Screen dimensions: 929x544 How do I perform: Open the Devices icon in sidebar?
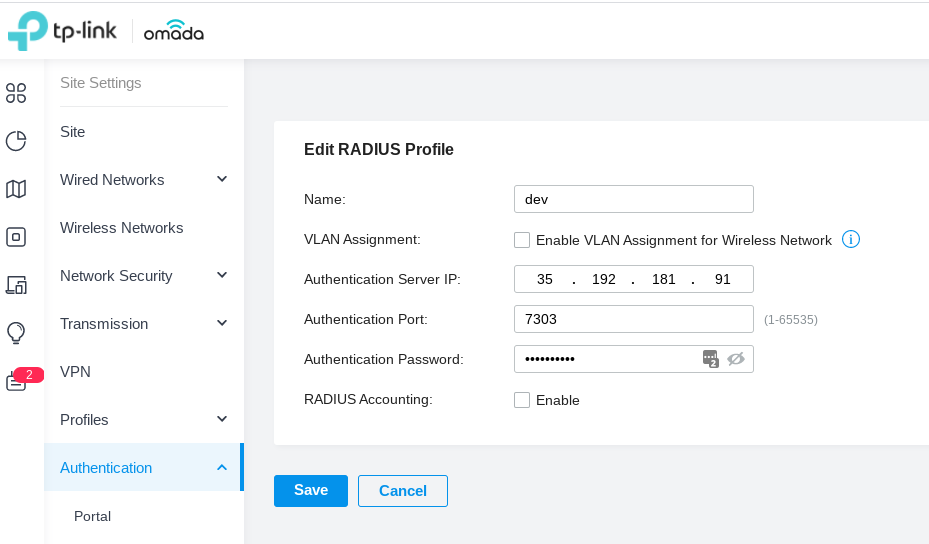(x=16, y=237)
